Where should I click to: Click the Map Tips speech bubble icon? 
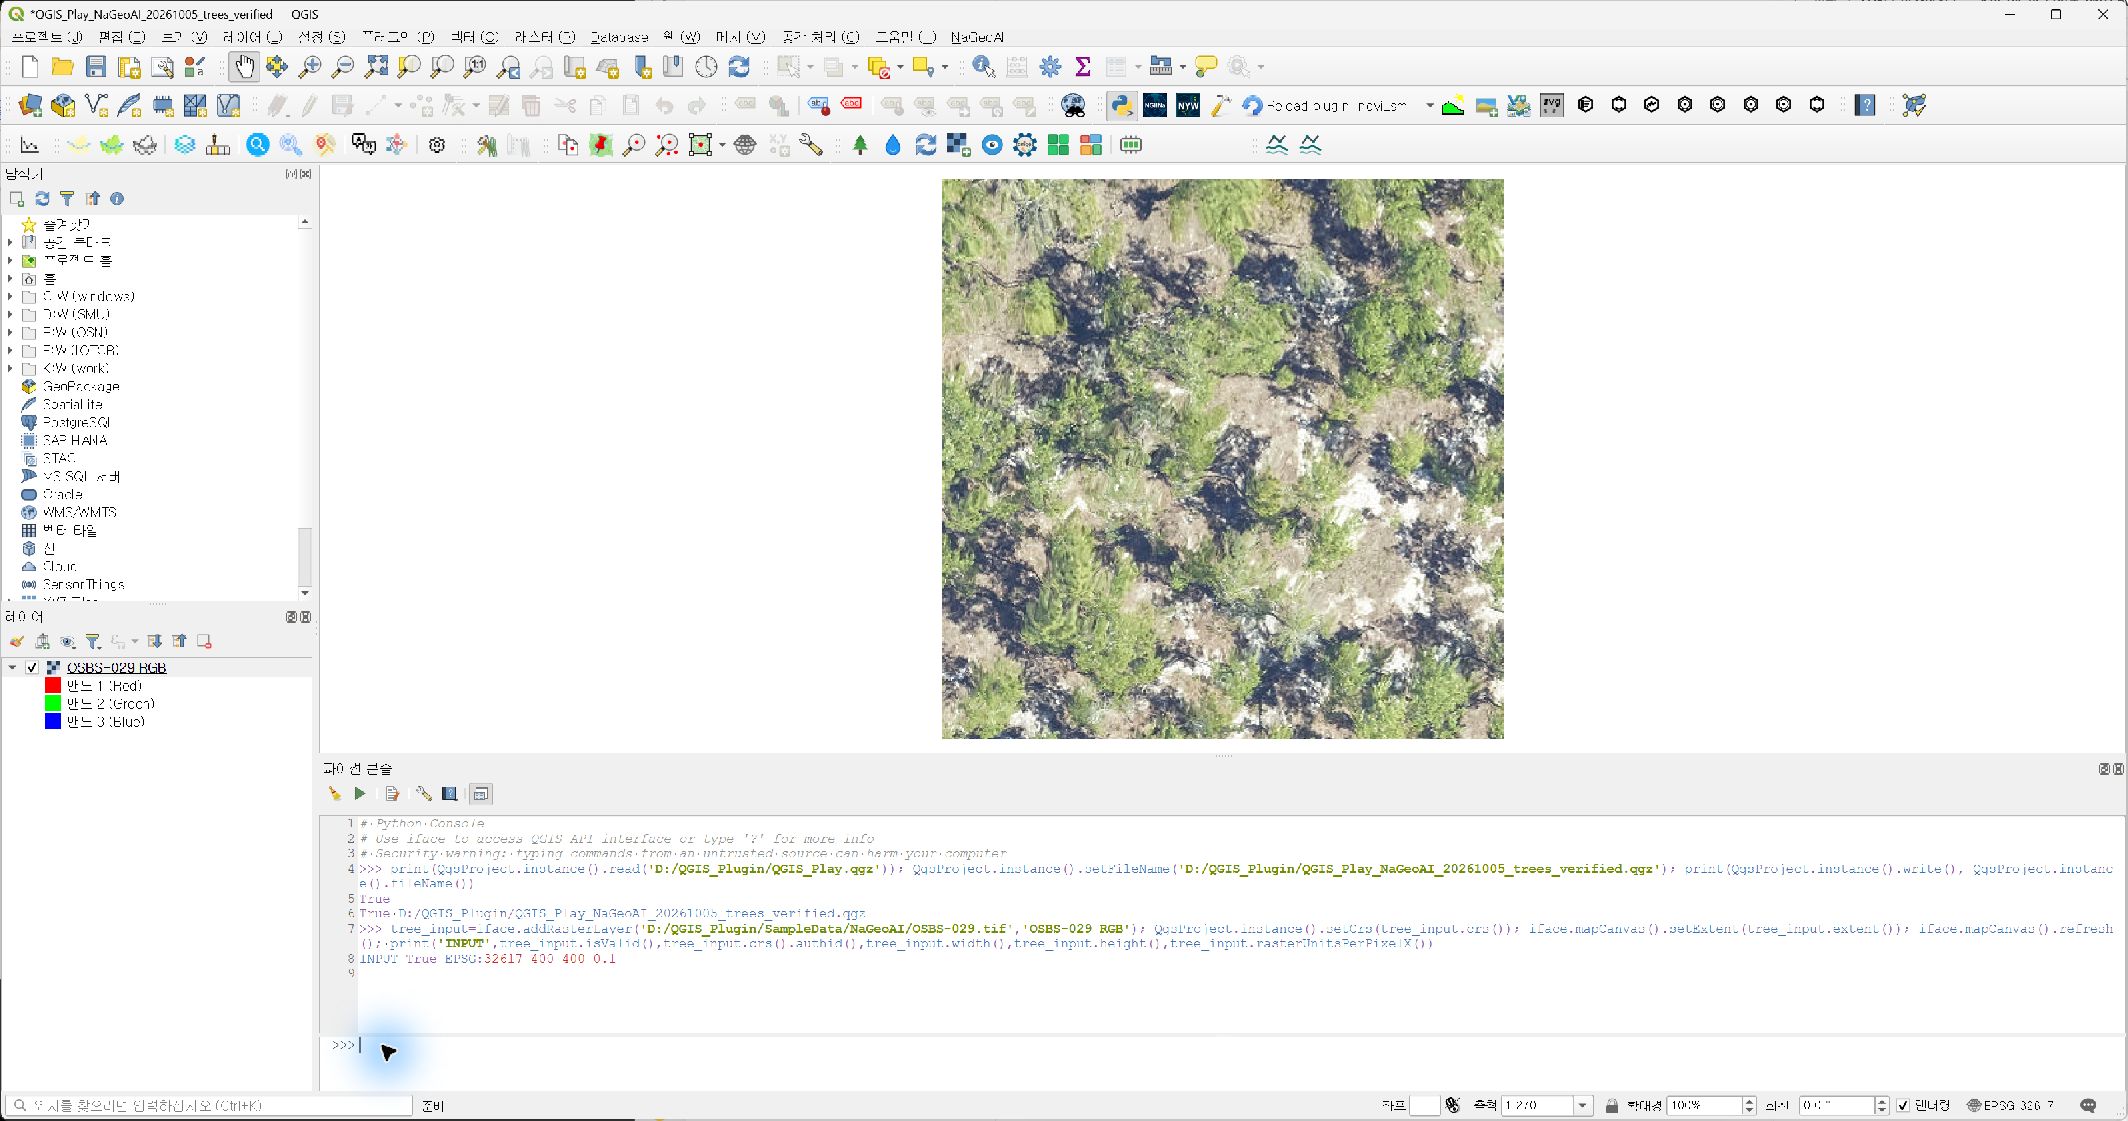1206,67
